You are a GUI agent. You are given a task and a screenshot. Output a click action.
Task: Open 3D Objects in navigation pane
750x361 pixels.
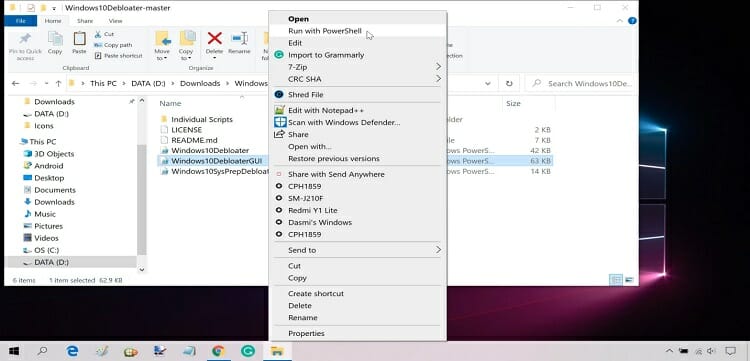coord(54,154)
